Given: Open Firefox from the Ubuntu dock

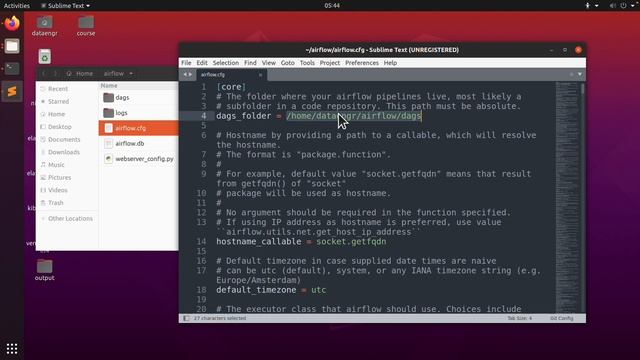Looking at the screenshot, I should [x=12, y=23].
